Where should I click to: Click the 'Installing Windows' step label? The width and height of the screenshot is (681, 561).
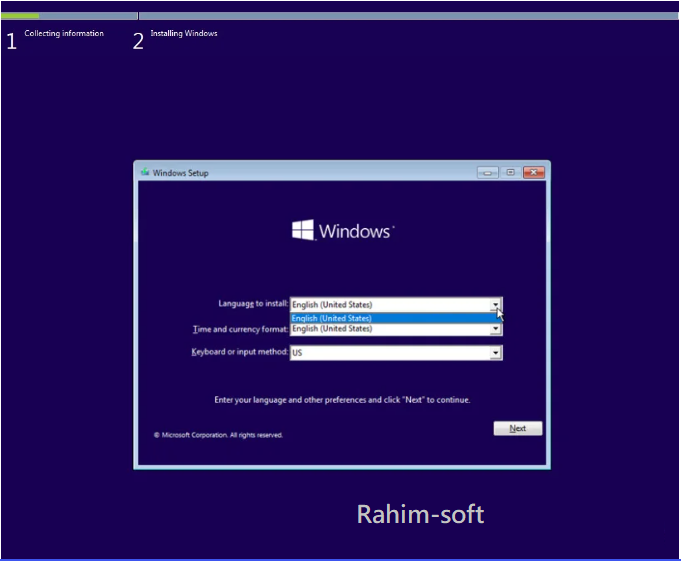coord(184,33)
